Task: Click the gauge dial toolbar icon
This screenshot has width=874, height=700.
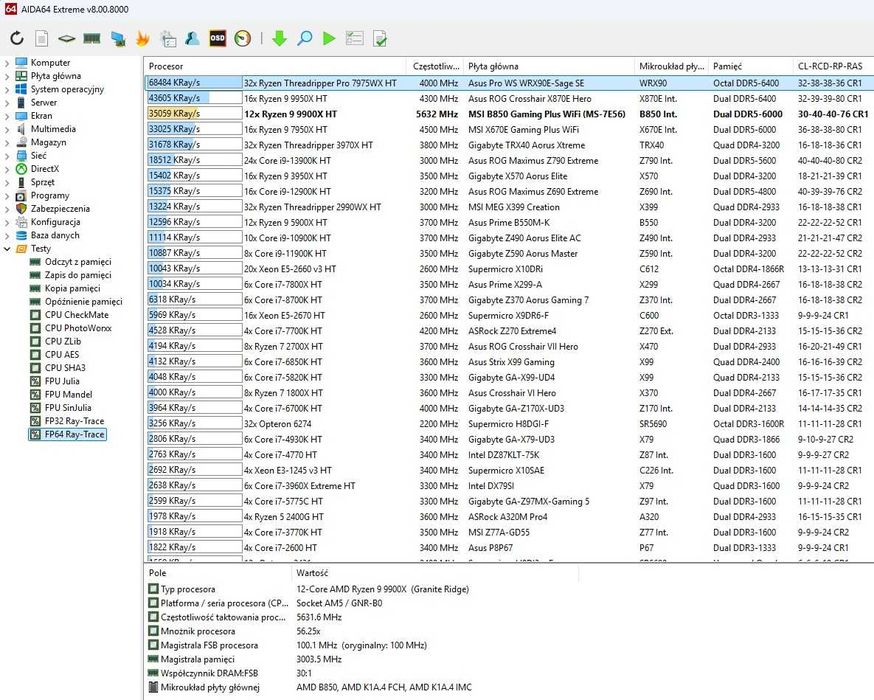Action: point(242,38)
